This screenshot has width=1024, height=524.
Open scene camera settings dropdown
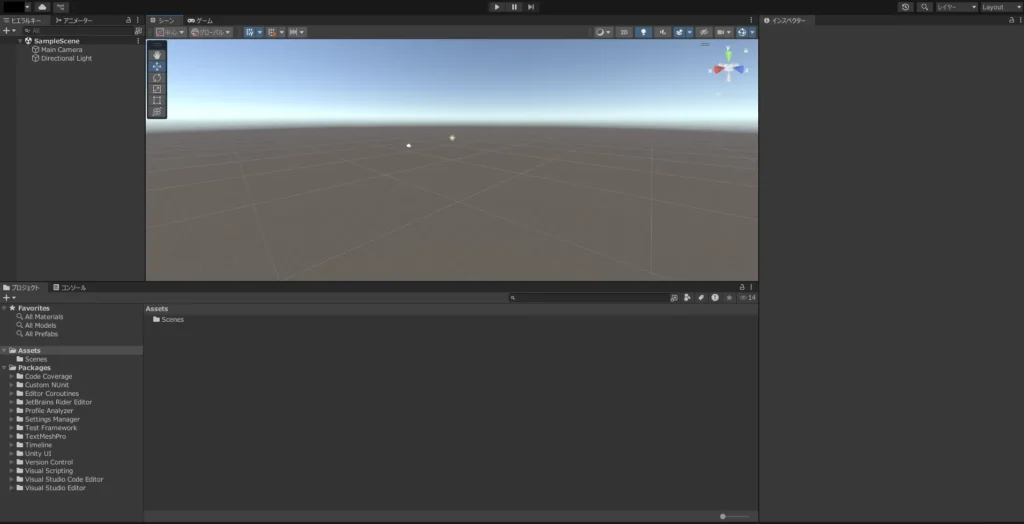724,32
